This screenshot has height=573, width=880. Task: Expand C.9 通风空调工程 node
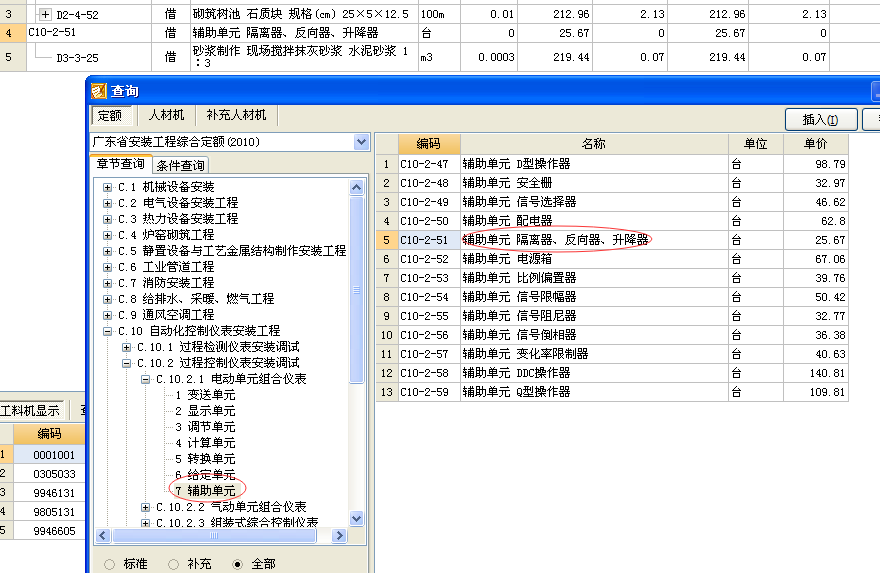tap(107, 315)
